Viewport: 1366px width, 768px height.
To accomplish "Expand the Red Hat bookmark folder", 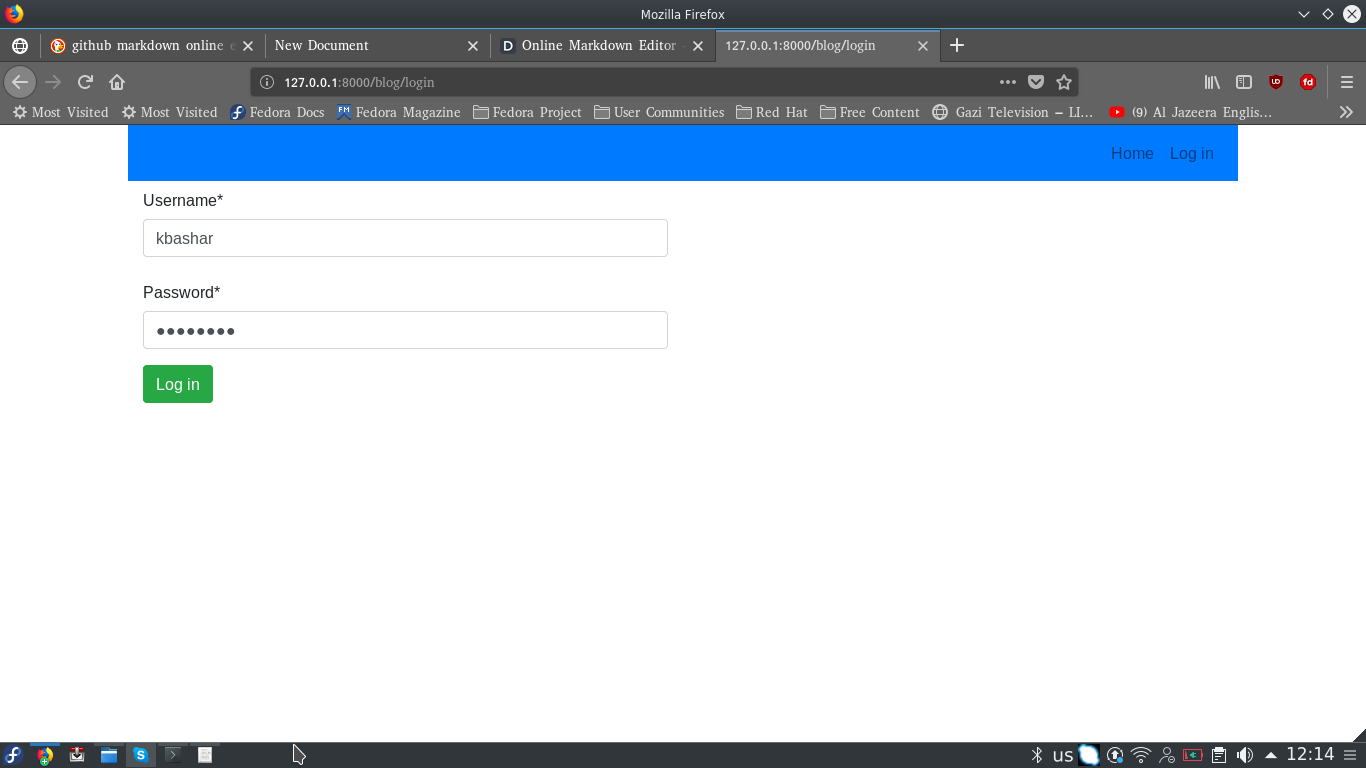I will (x=771, y=112).
